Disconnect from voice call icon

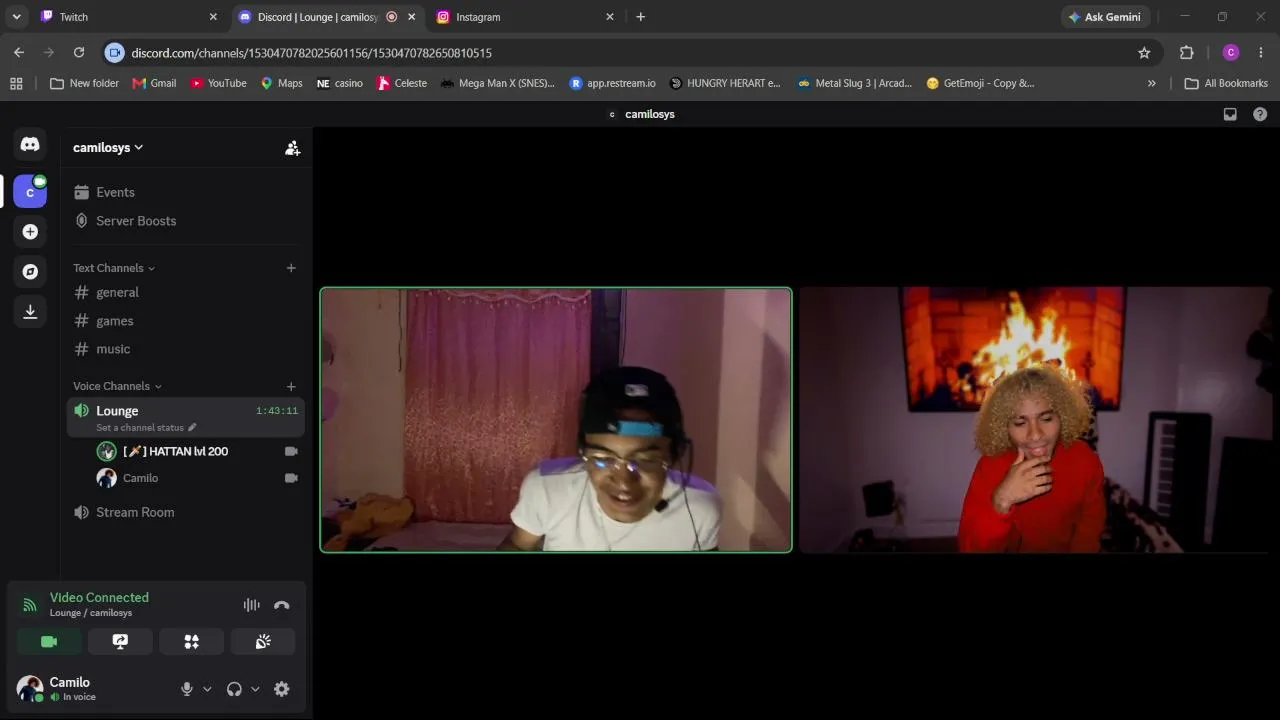coord(282,605)
